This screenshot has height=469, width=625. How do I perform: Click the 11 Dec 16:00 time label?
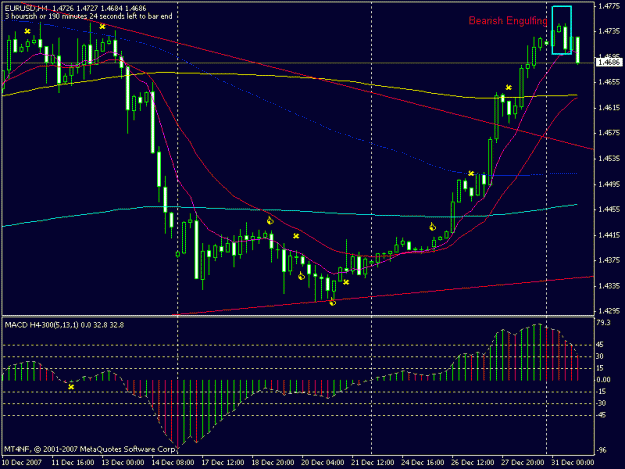[x=73, y=463]
